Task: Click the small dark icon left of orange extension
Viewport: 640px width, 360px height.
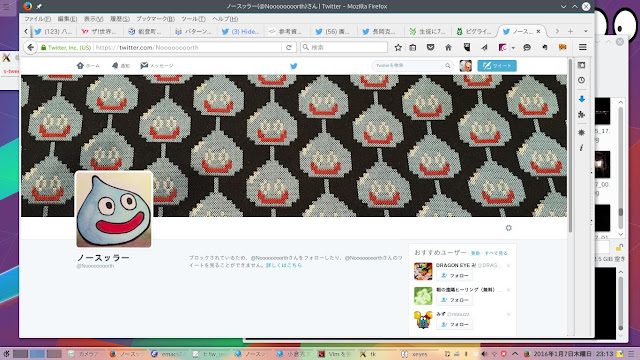Action: [545, 47]
